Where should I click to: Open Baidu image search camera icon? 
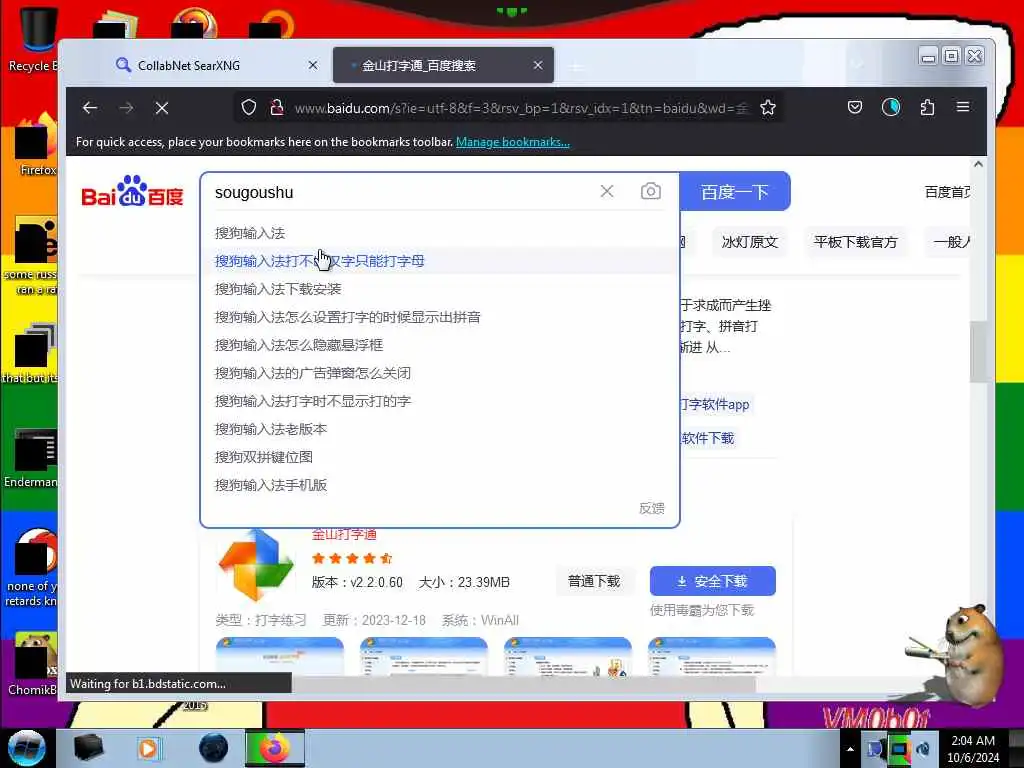[650, 191]
